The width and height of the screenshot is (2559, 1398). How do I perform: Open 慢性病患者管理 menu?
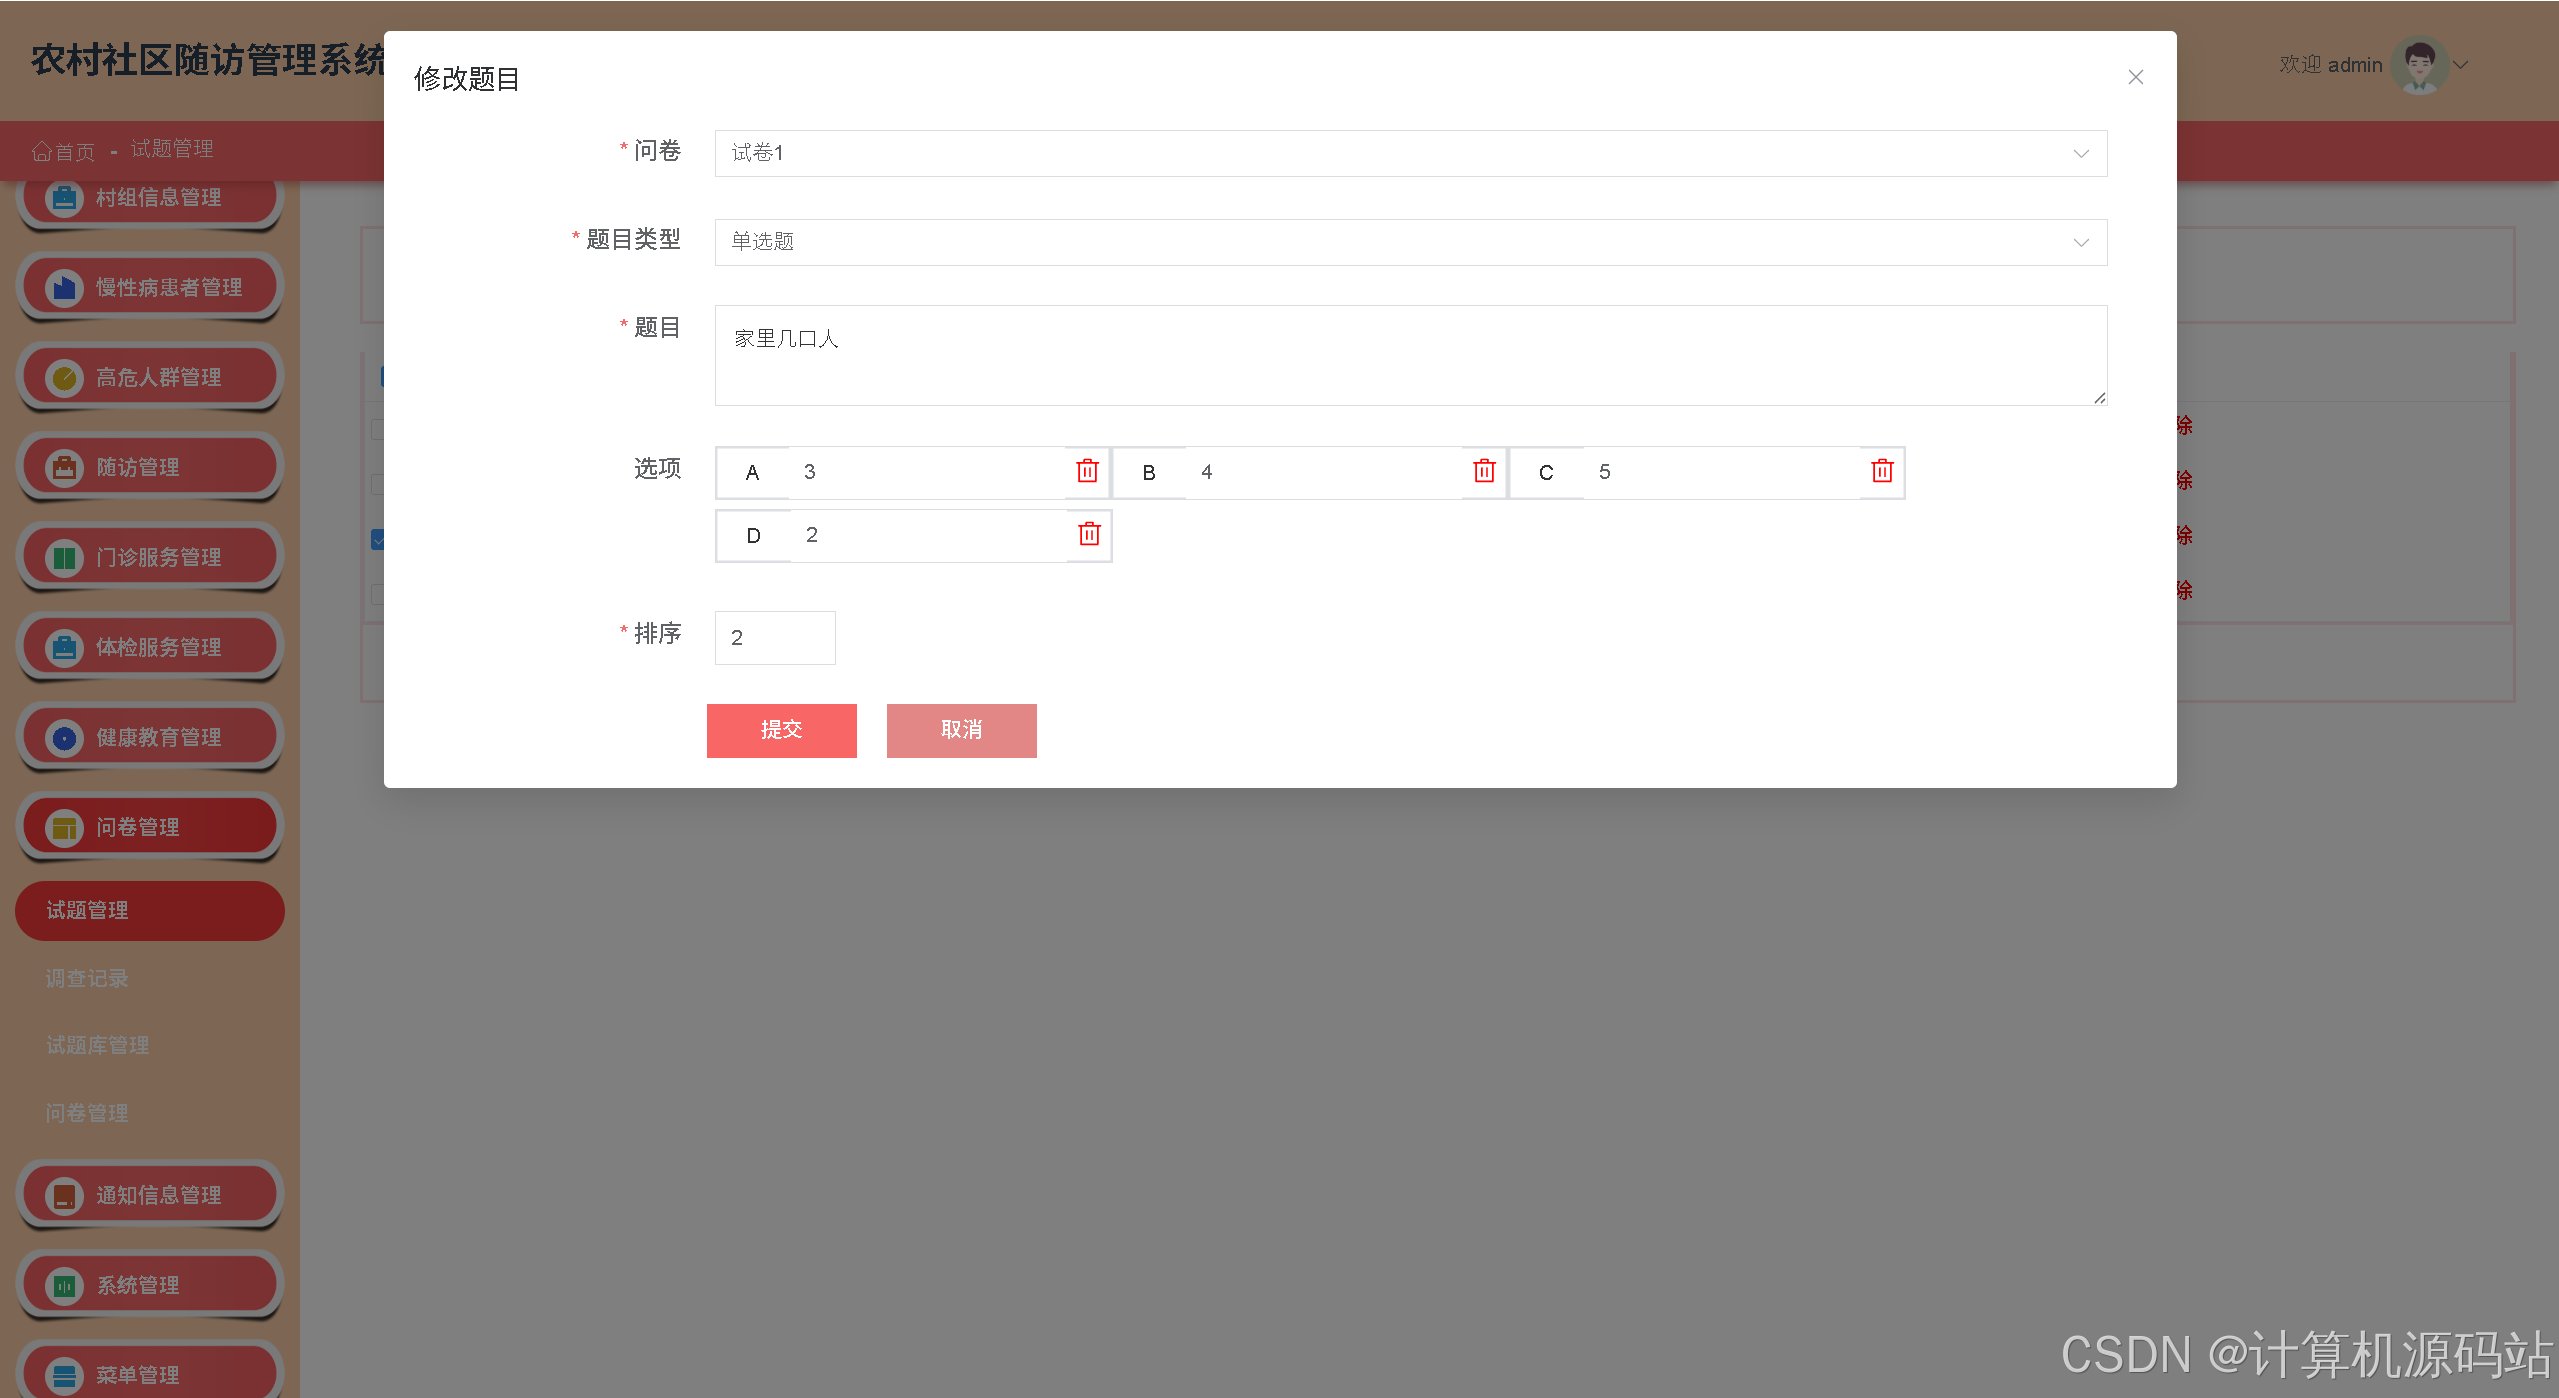(x=150, y=288)
